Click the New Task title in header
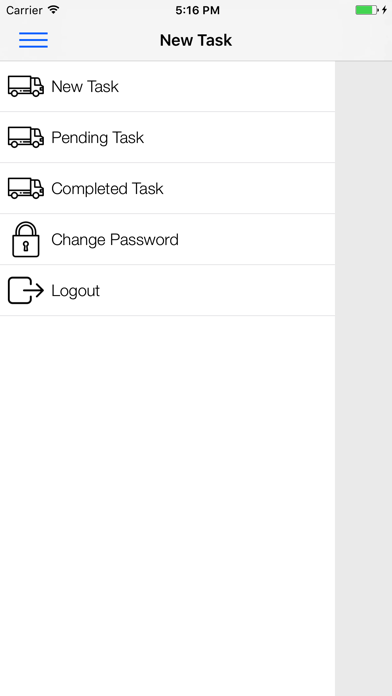 pos(196,40)
